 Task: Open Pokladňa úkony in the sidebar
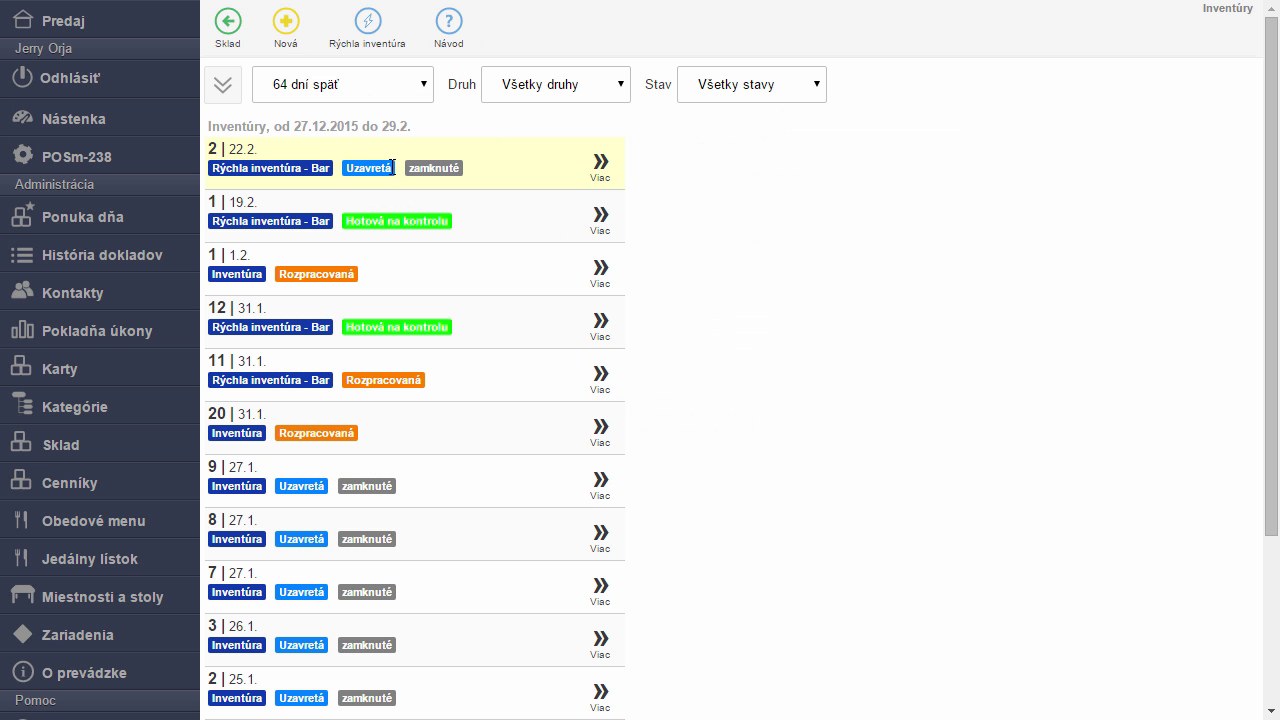100,331
